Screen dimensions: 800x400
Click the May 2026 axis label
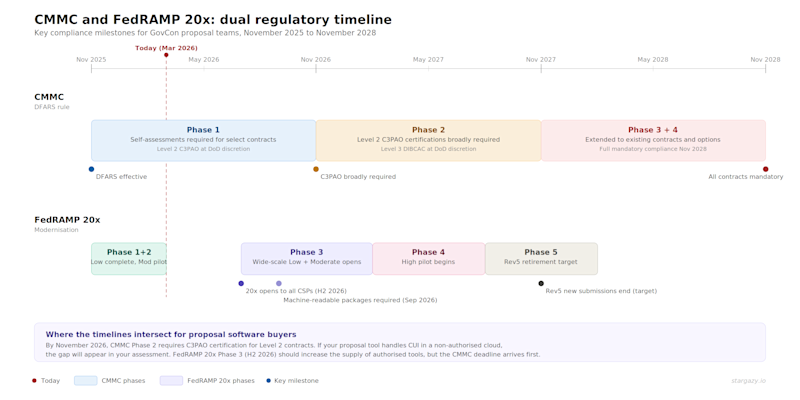(x=204, y=60)
